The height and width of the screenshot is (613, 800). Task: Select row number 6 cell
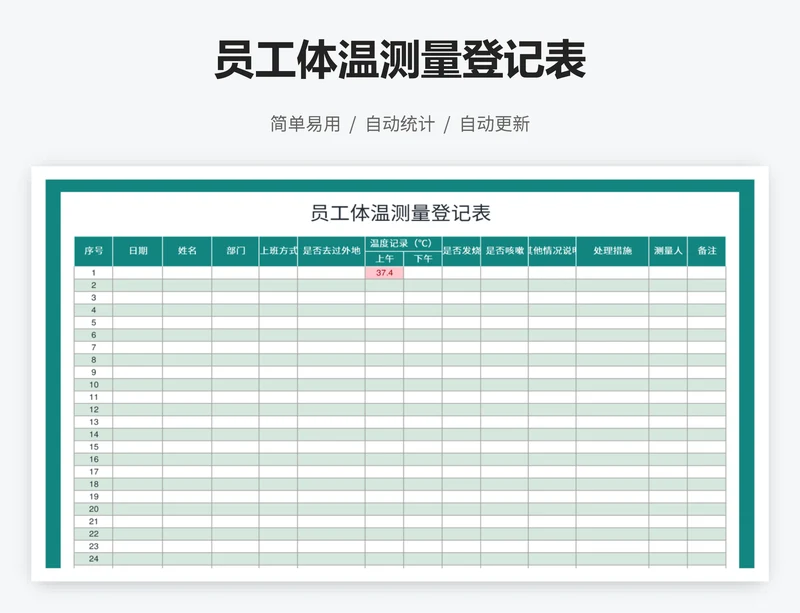point(93,335)
